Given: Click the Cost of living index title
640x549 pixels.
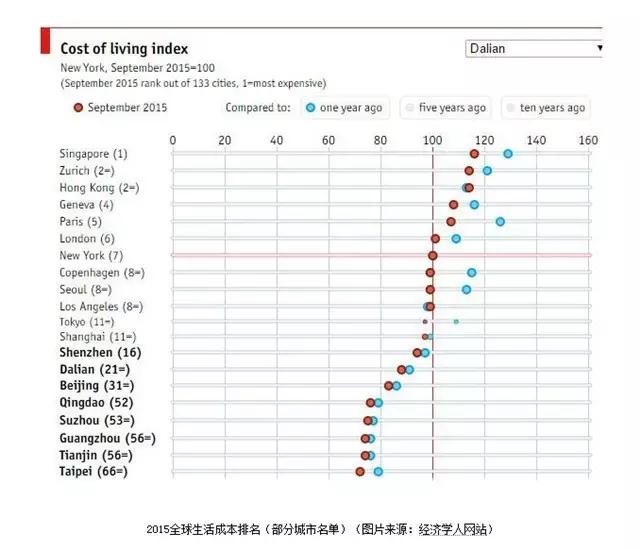Looking at the screenshot, I should coord(124,48).
